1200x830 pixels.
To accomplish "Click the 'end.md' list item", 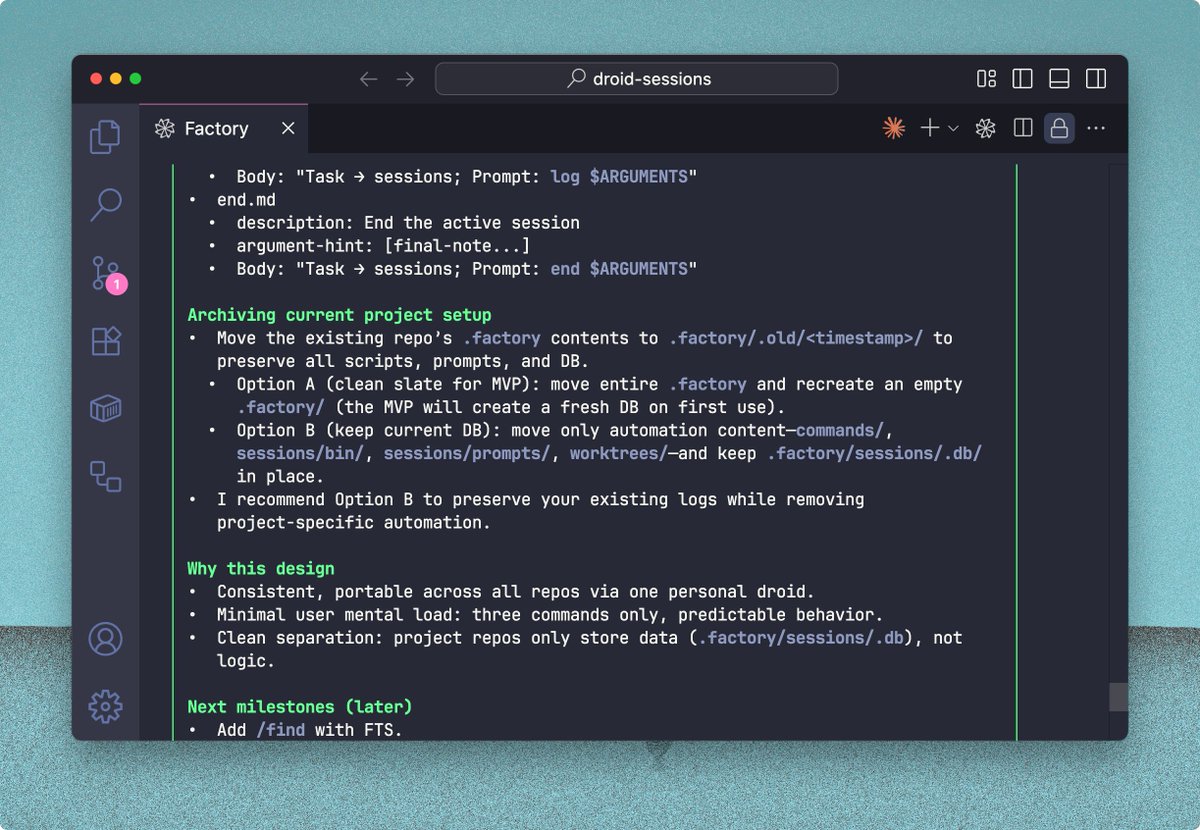I will (x=246, y=200).
